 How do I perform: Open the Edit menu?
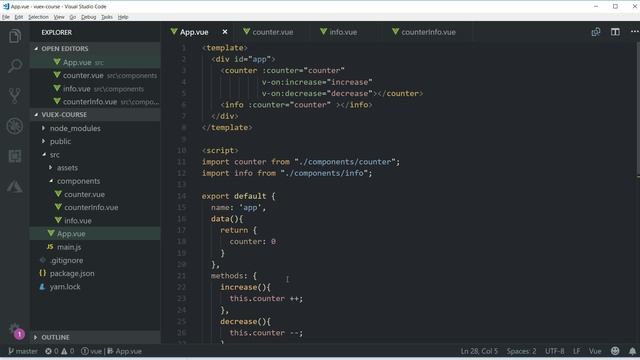point(19,17)
